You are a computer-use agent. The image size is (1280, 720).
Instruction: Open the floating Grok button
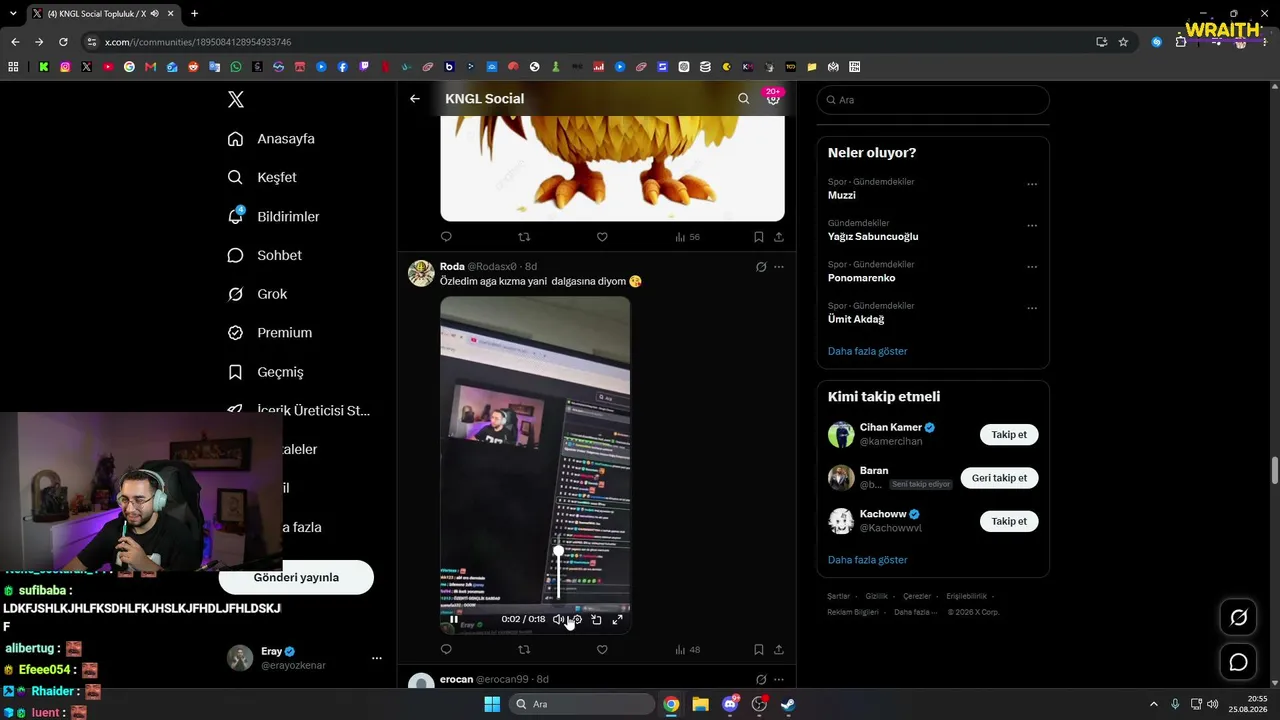click(1238, 617)
